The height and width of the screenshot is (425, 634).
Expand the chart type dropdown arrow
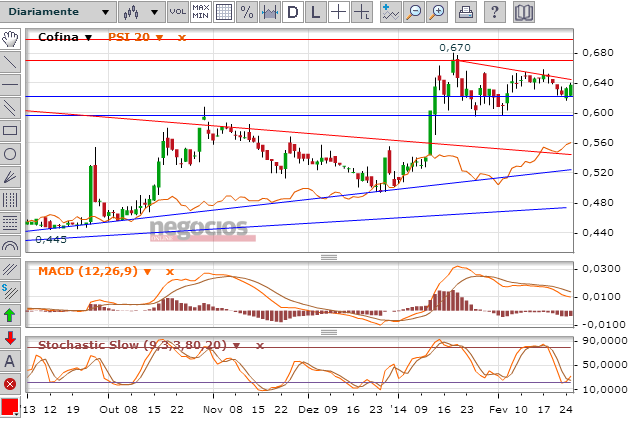[x=154, y=12]
